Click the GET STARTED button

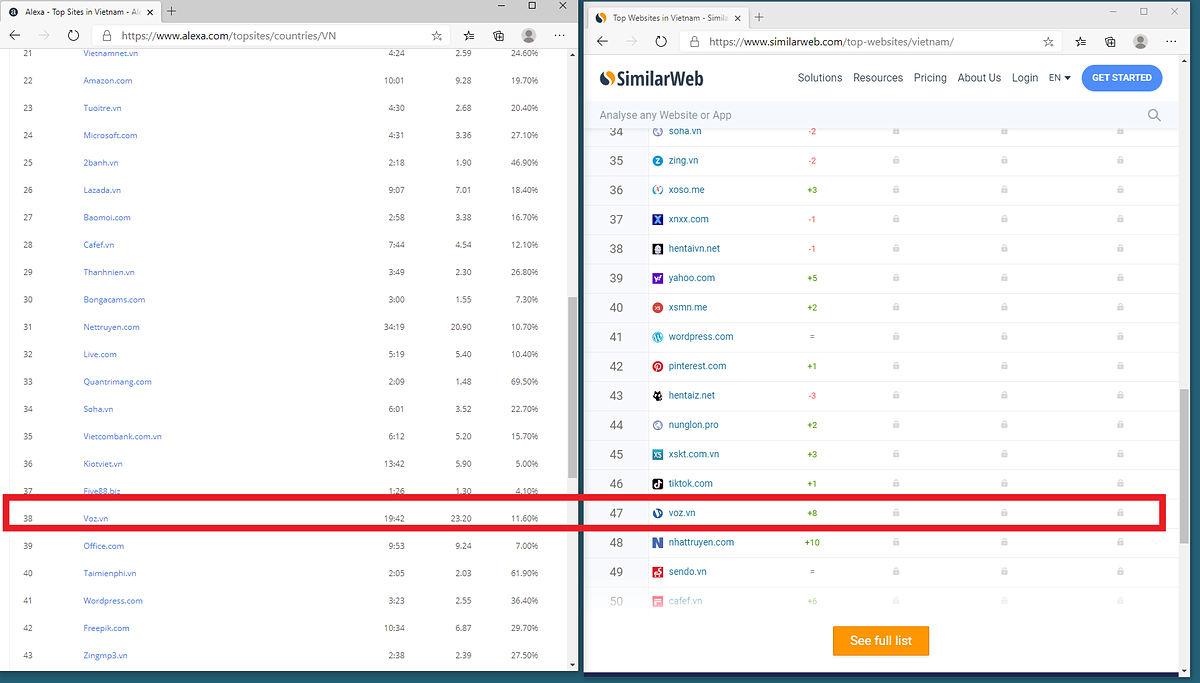tap(1122, 78)
